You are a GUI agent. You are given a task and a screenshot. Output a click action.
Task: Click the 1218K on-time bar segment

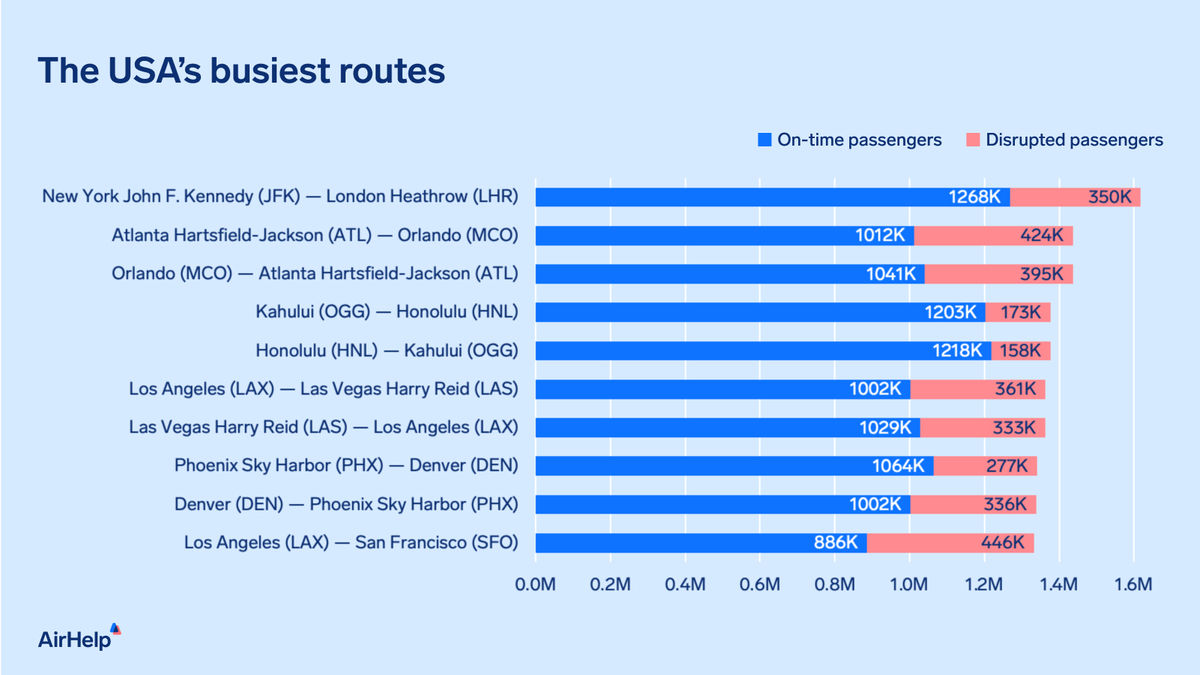(762, 351)
